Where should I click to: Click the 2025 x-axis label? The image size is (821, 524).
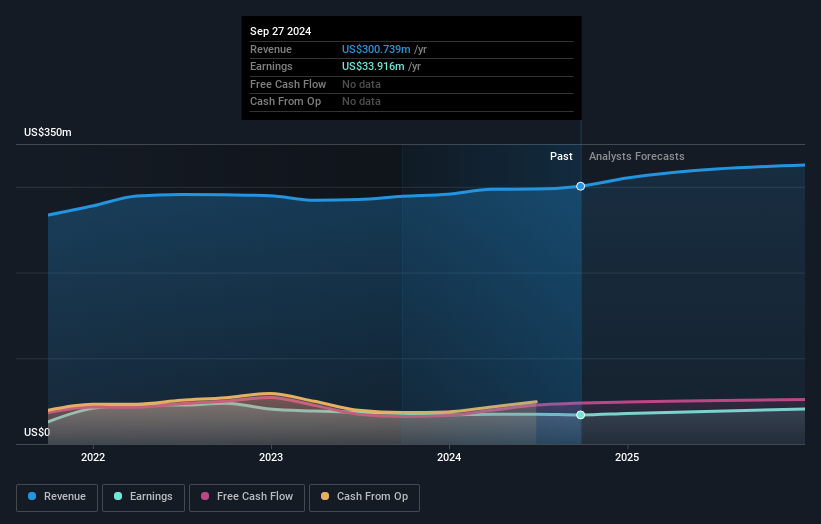click(627, 458)
